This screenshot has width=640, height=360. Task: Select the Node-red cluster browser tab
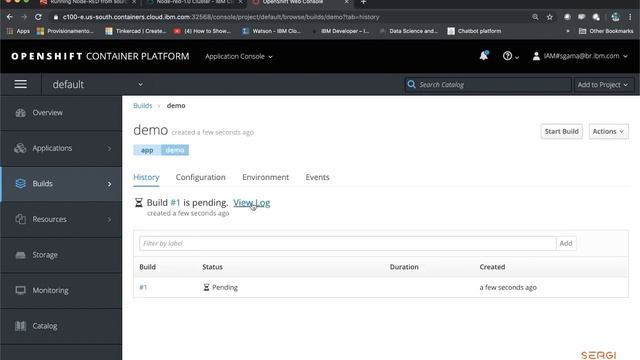[194, 2]
